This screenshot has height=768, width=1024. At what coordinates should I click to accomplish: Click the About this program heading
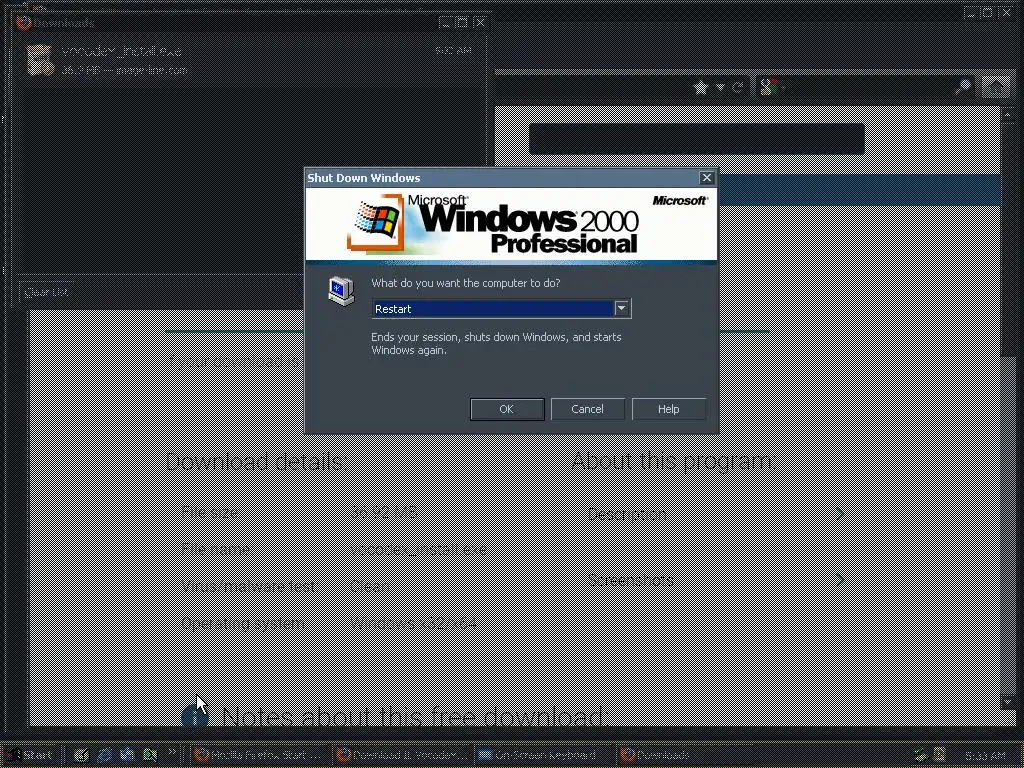pos(673,462)
